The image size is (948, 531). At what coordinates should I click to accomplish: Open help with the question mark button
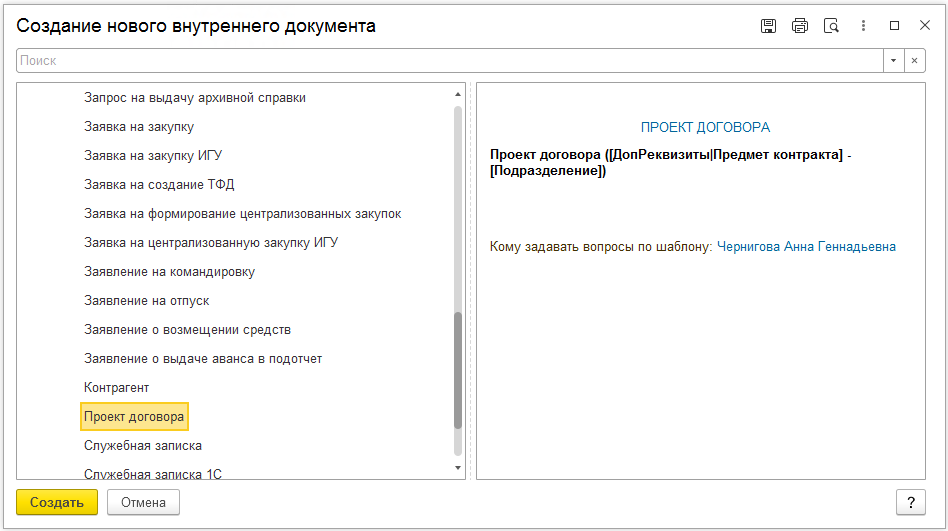tap(911, 503)
